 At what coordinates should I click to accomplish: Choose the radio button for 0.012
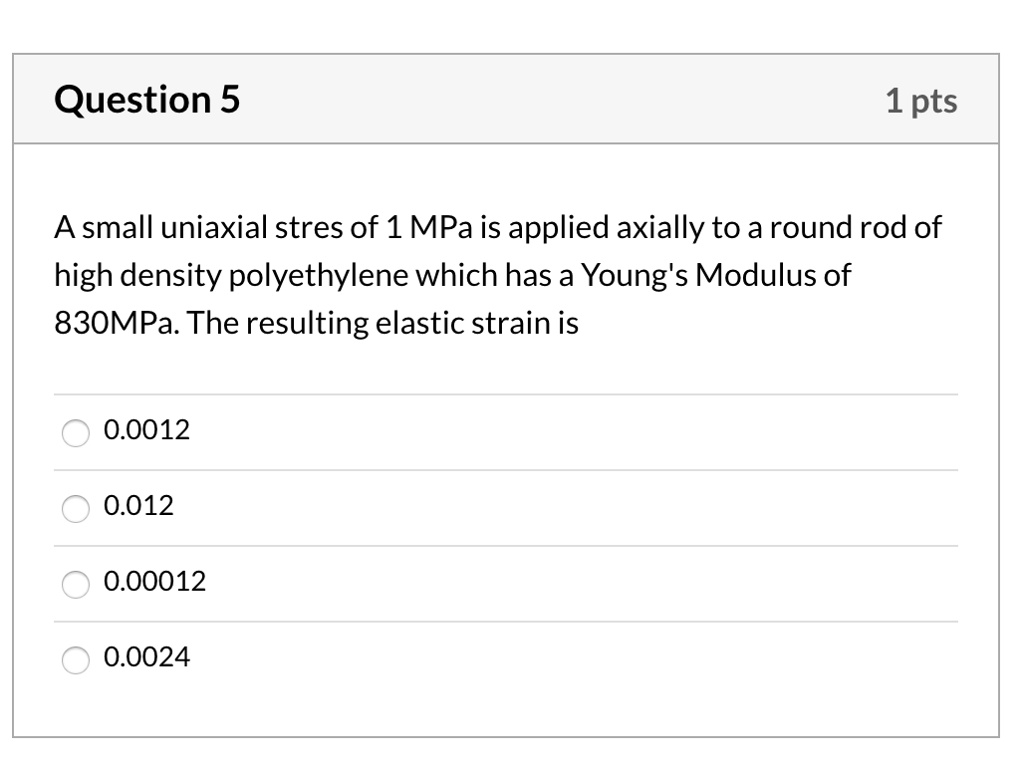tap(76, 508)
